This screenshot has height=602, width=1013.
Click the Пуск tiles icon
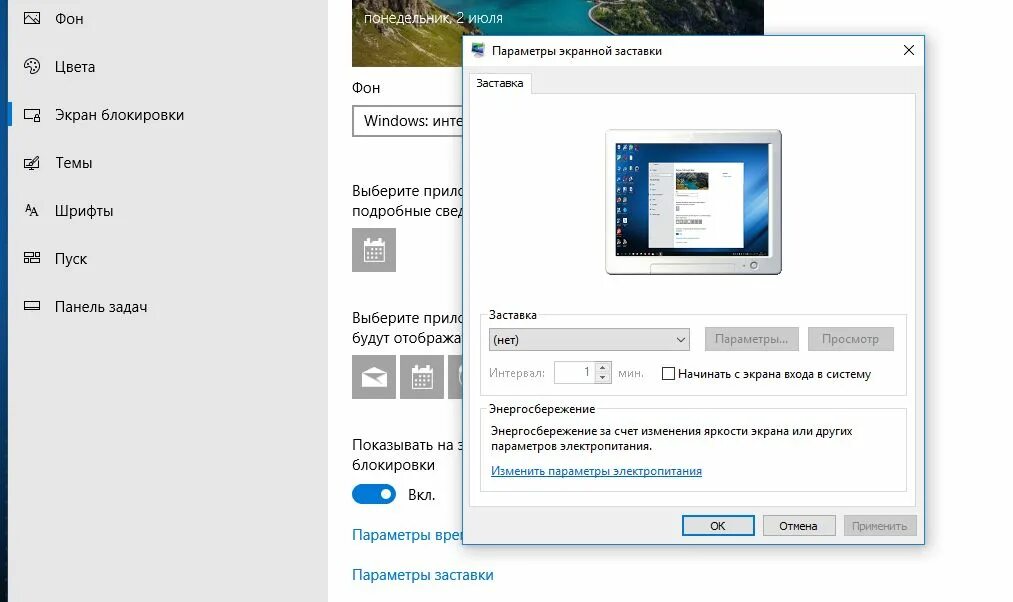[x=32, y=258]
